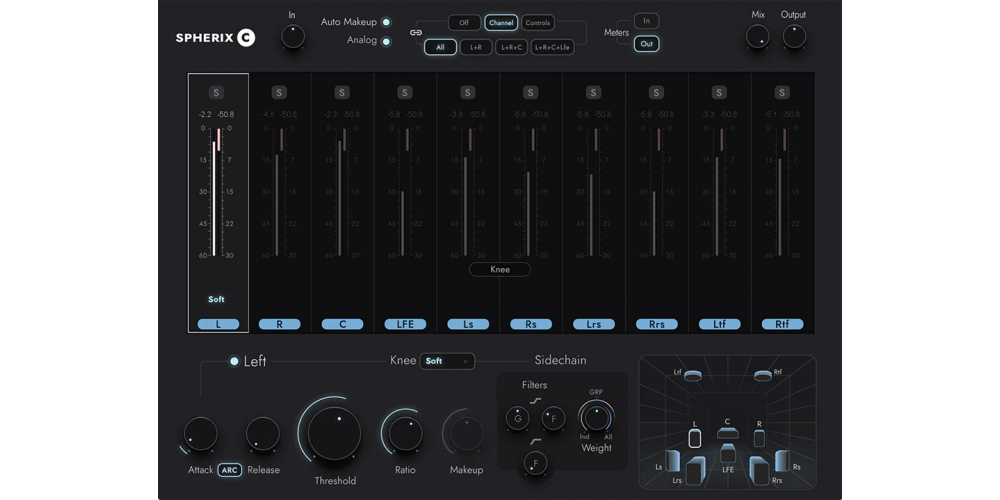Set link mode to Channel

click(501, 23)
